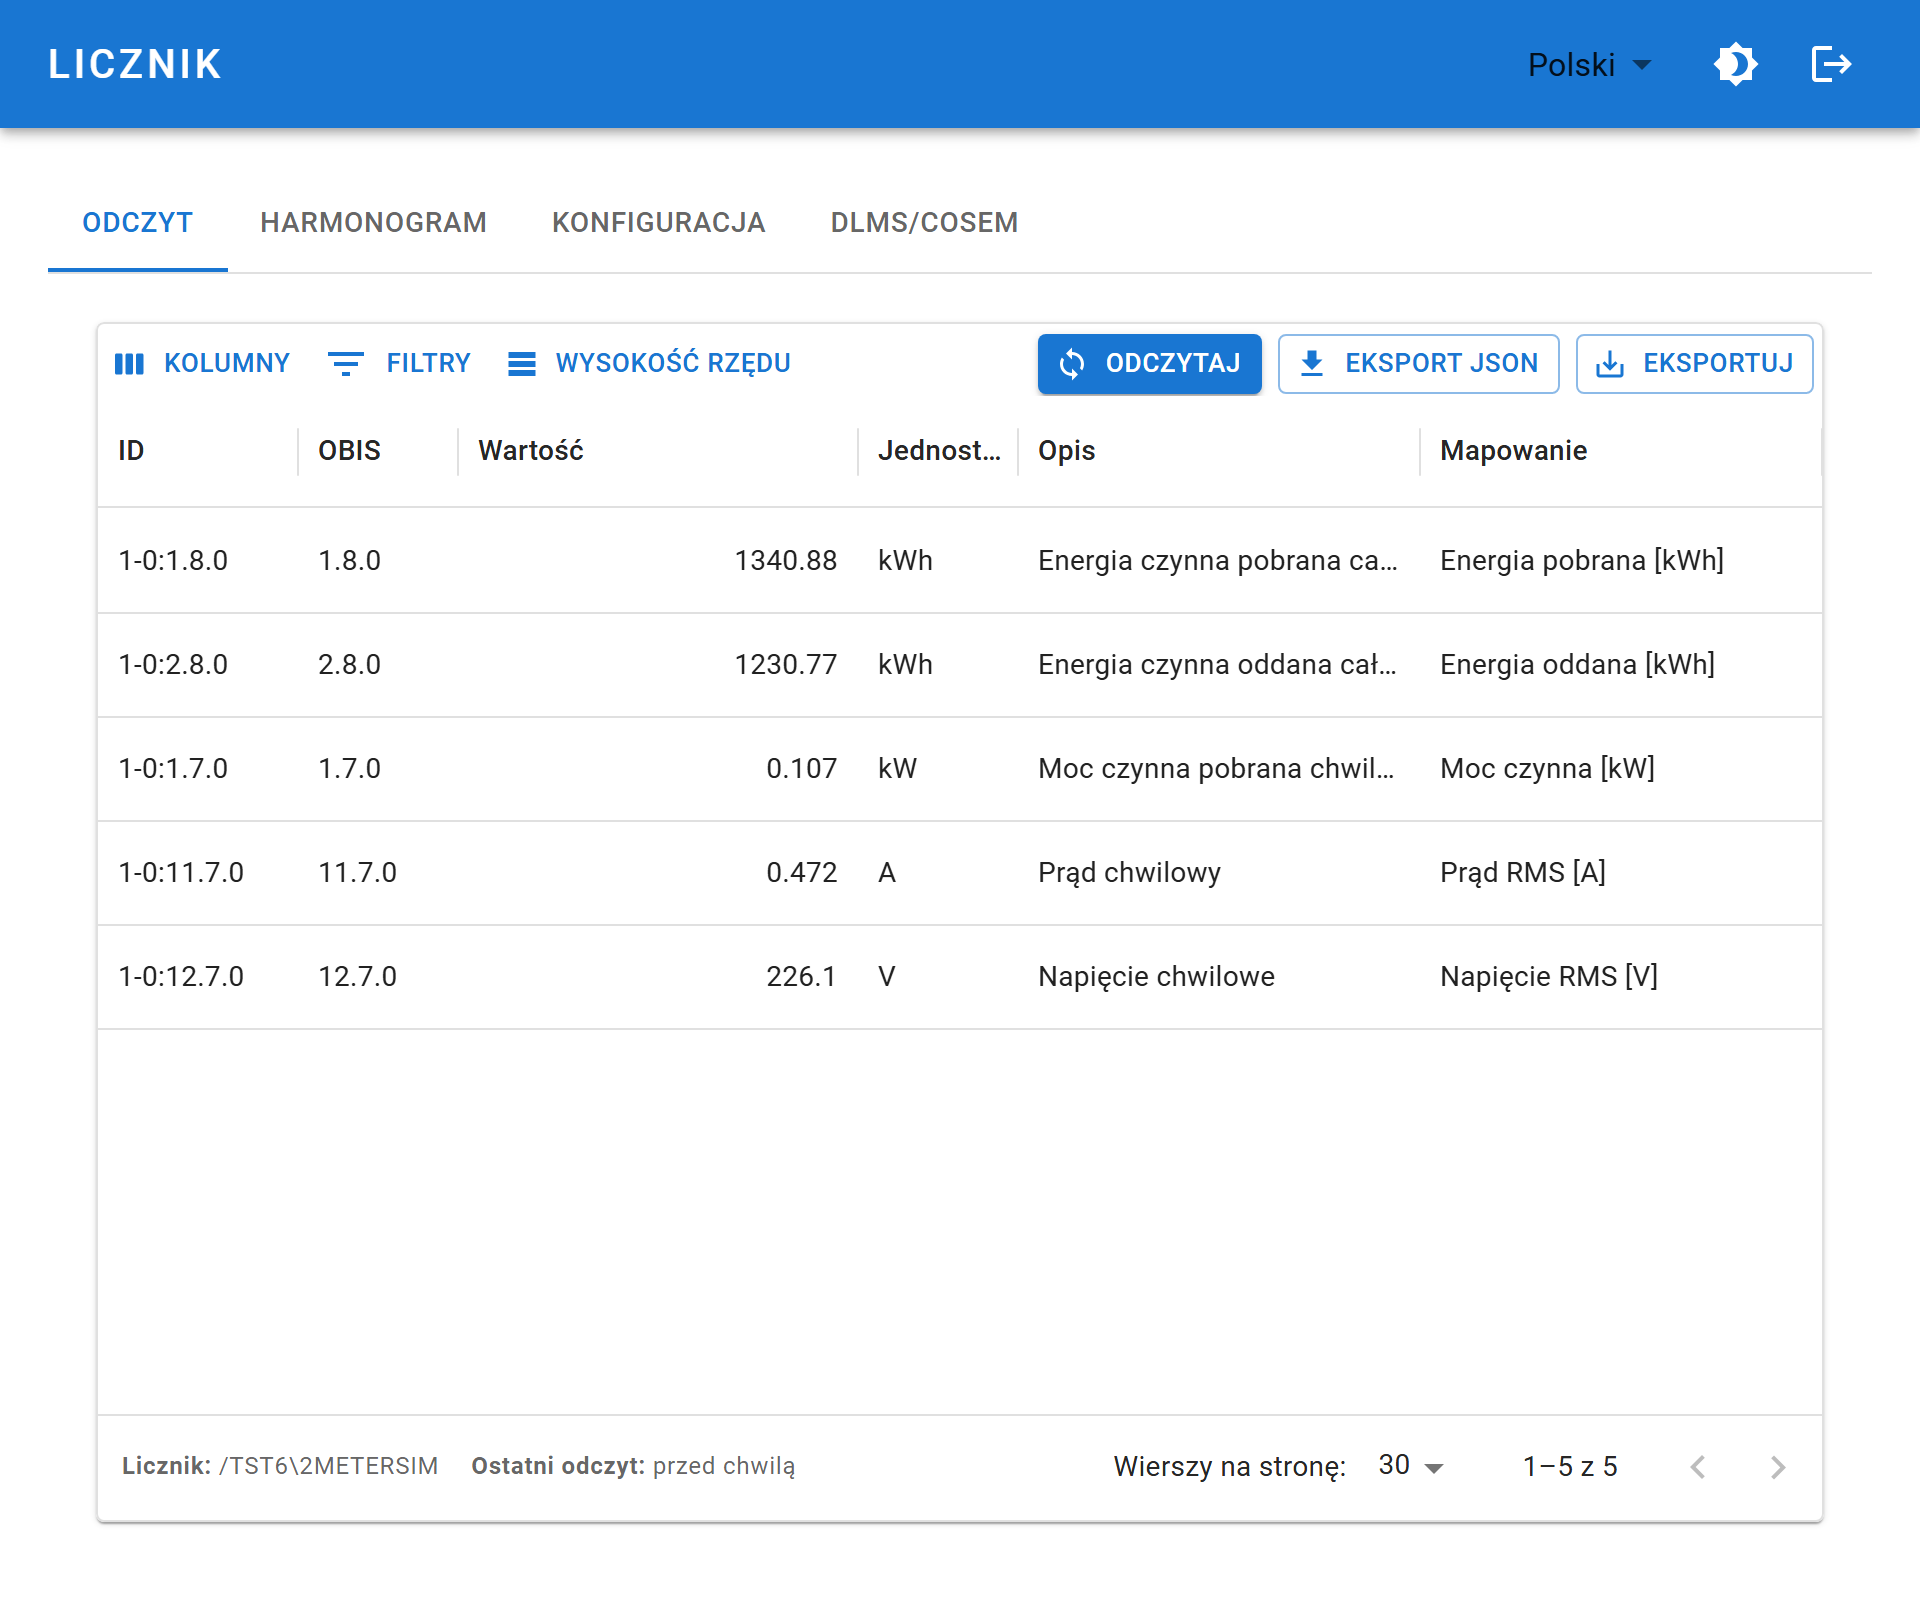
Task: Open the HARMONOGRAM tab
Action: tap(374, 222)
